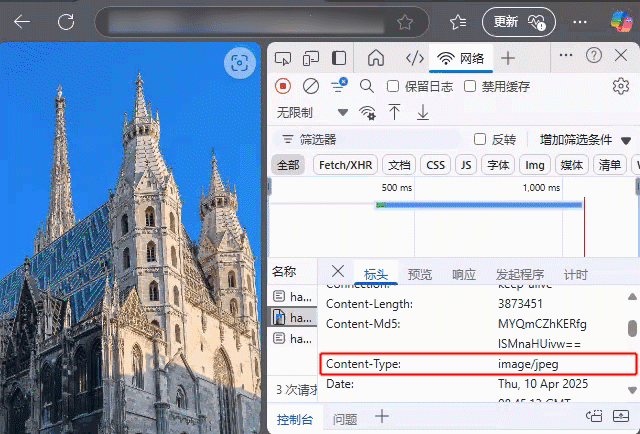
Task: Check the 反转 invert checkbox
Action: [480, 139]
